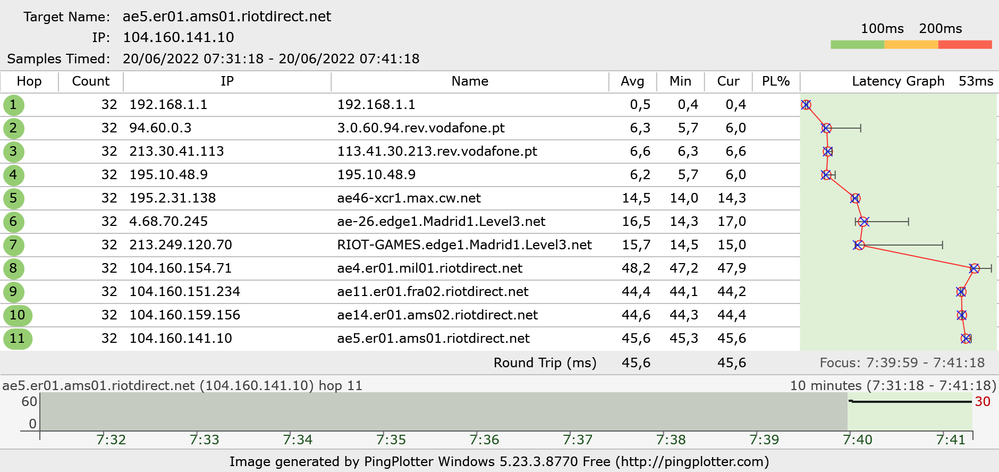Viewport: 999px width, 472px height.
Task: Click the orange 200ms legend swatch
Action: tap(911, 44)
